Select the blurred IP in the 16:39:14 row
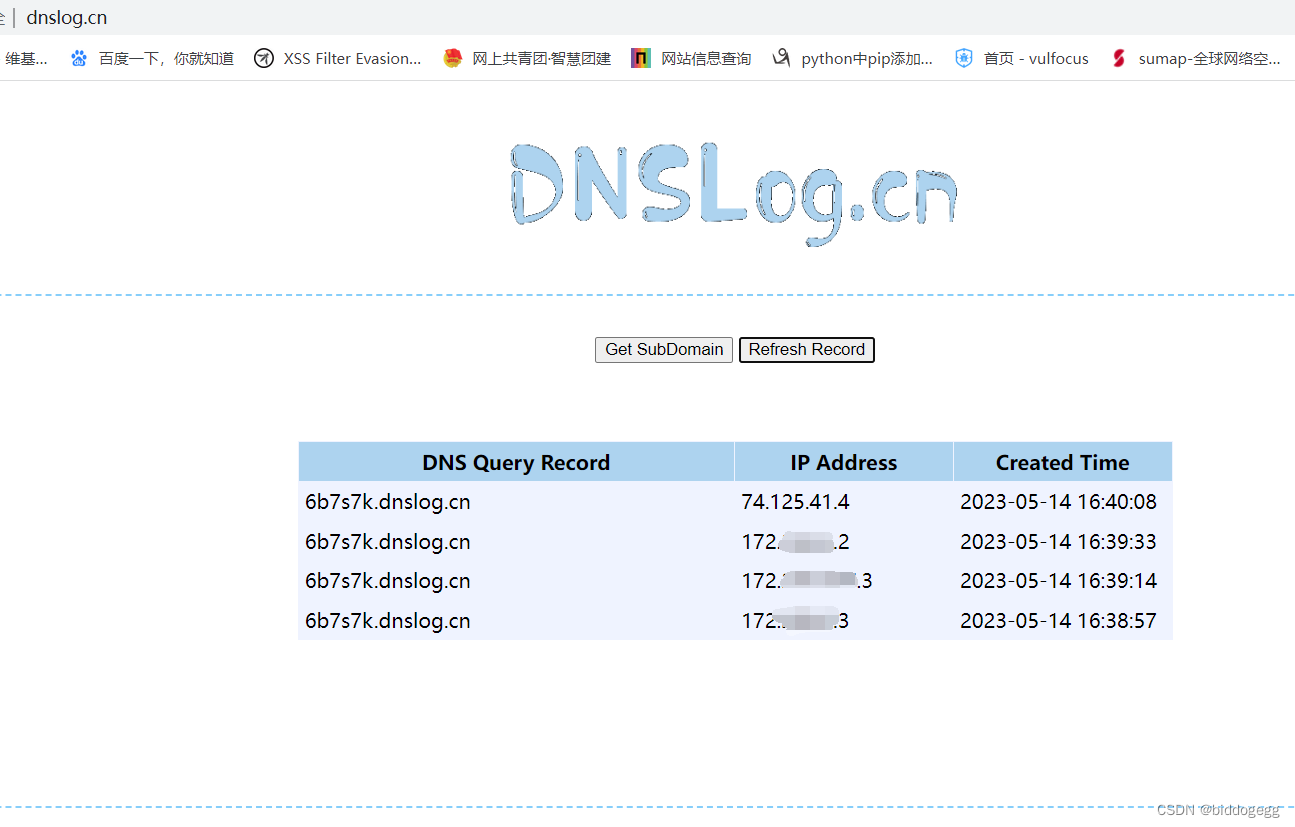The width and height of the screenshot is (1295, 827). (807, 581)
